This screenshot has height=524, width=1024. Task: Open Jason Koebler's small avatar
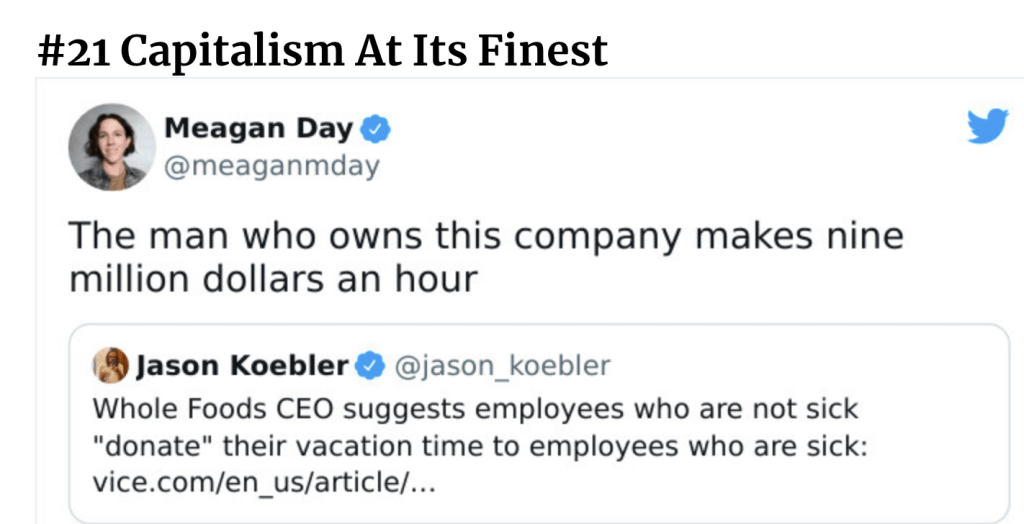[112, 365]
